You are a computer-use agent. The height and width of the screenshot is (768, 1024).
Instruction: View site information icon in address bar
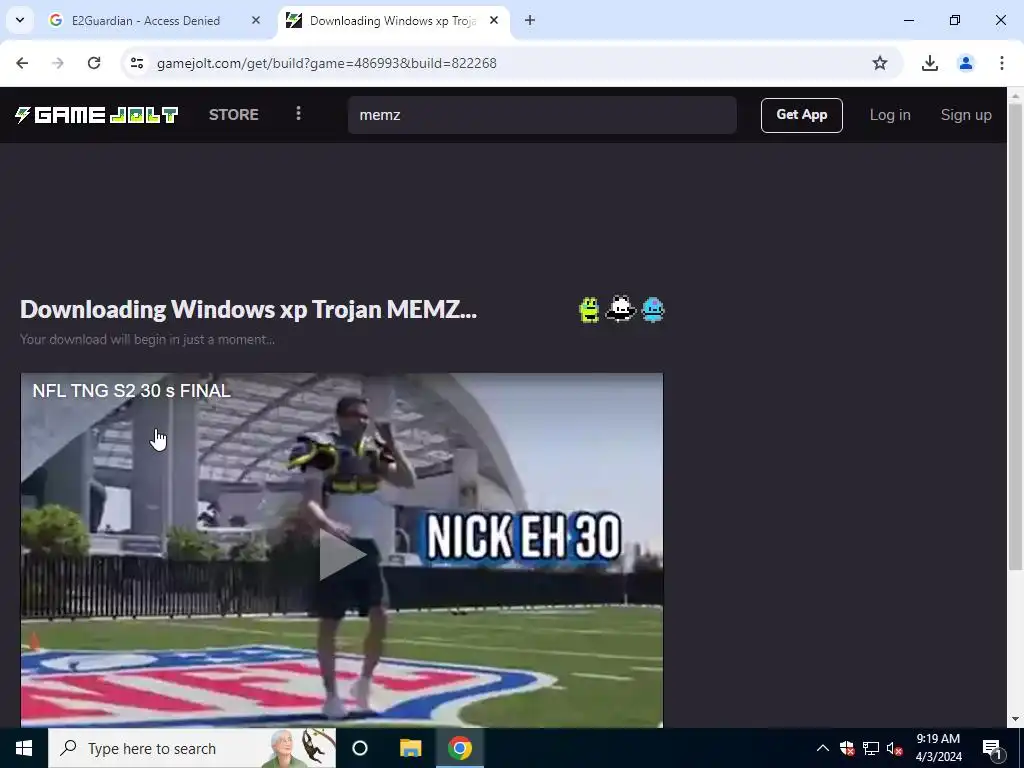click(x=137, y=63)
